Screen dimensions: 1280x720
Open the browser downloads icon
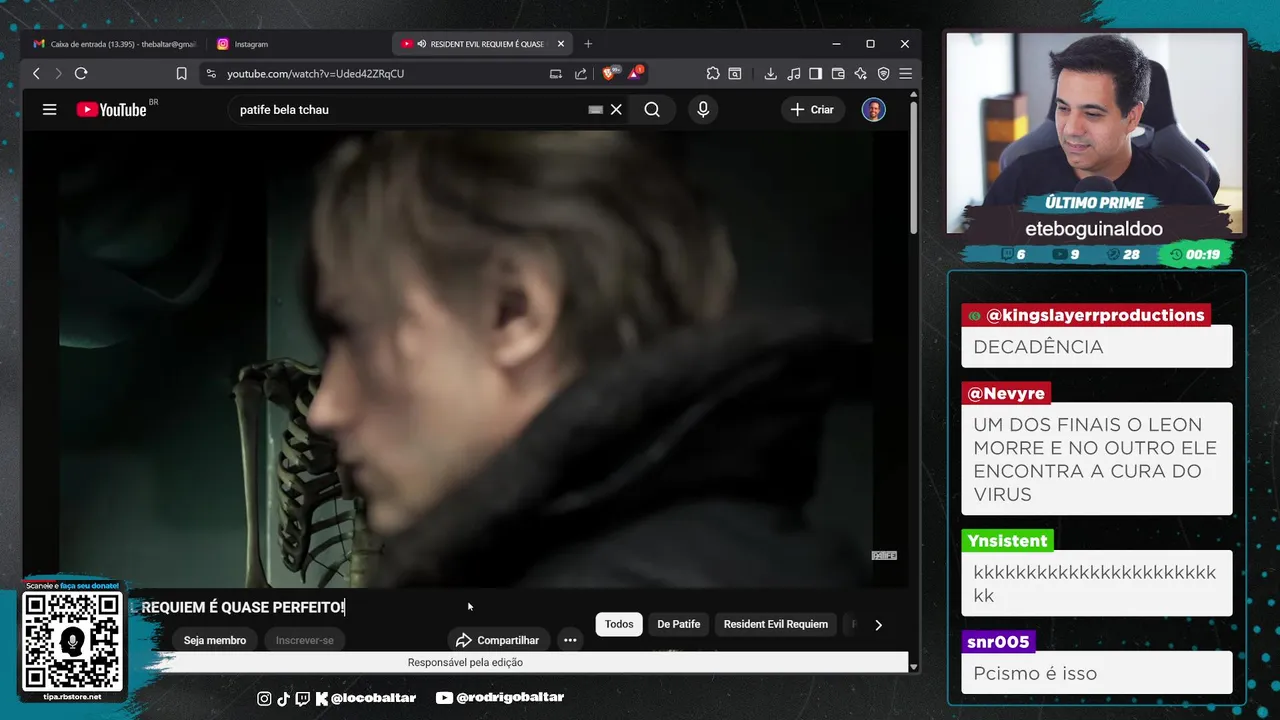[770, 73]
